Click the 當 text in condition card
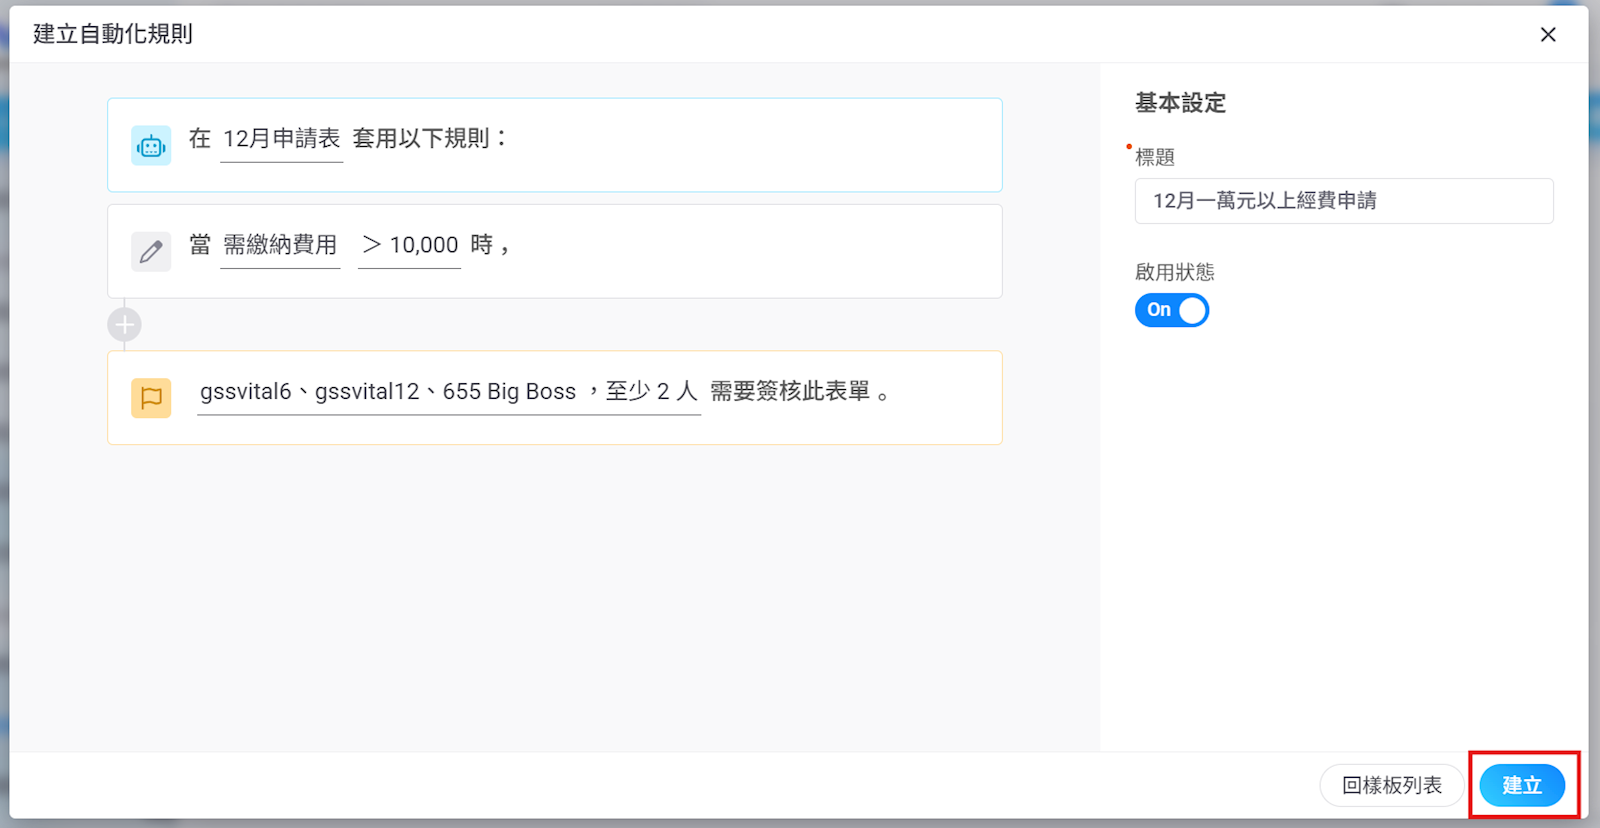The height and width of the screenshot is (828, 1600). pyautogui.click(x=200, y=245)
